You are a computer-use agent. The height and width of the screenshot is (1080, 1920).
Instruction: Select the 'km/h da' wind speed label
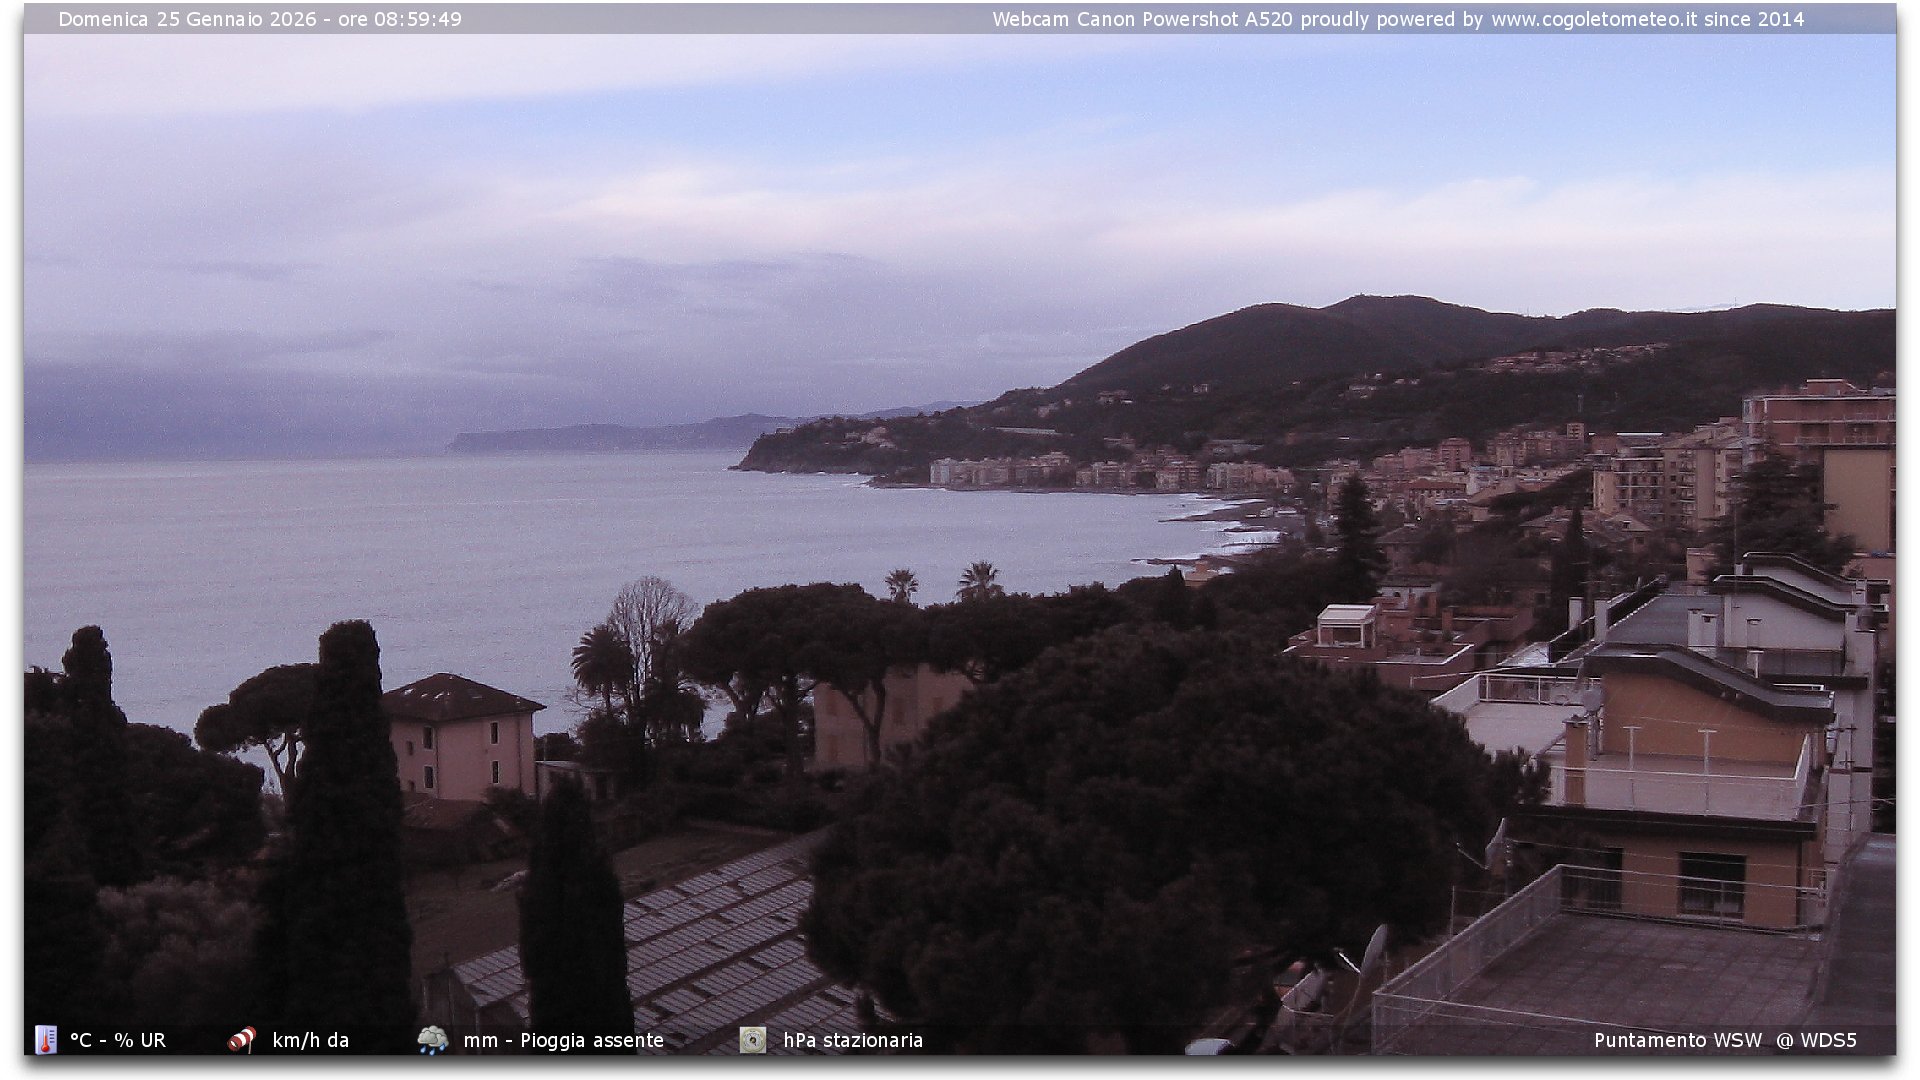tap(310, 1040)
